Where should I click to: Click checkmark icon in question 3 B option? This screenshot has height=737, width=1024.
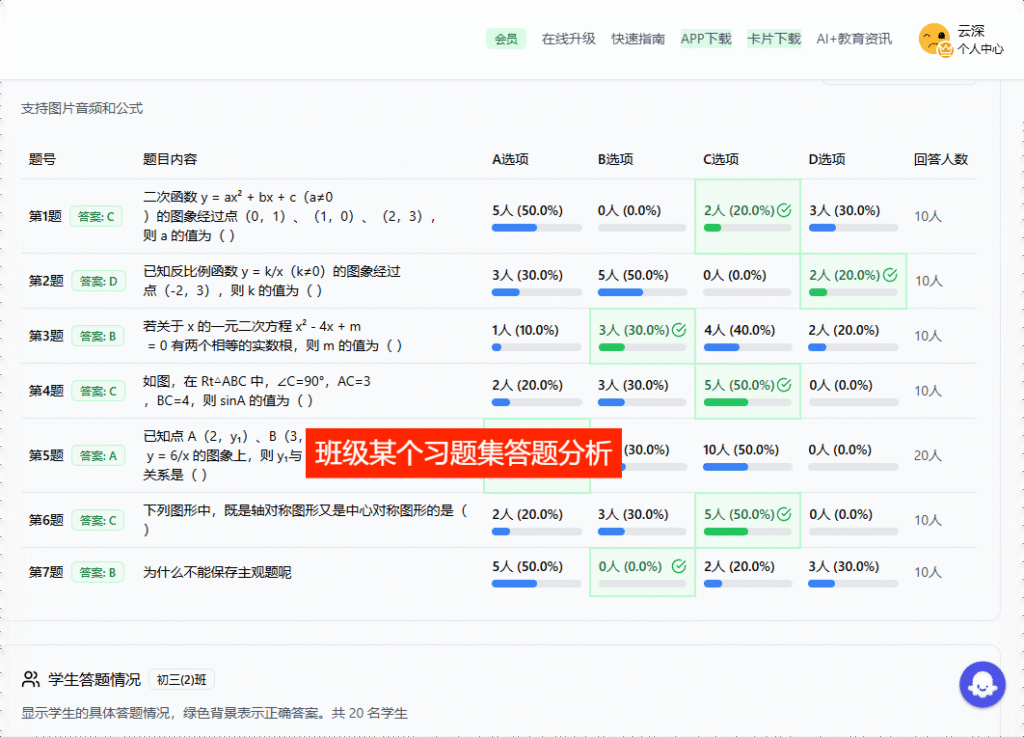(679, 330)
